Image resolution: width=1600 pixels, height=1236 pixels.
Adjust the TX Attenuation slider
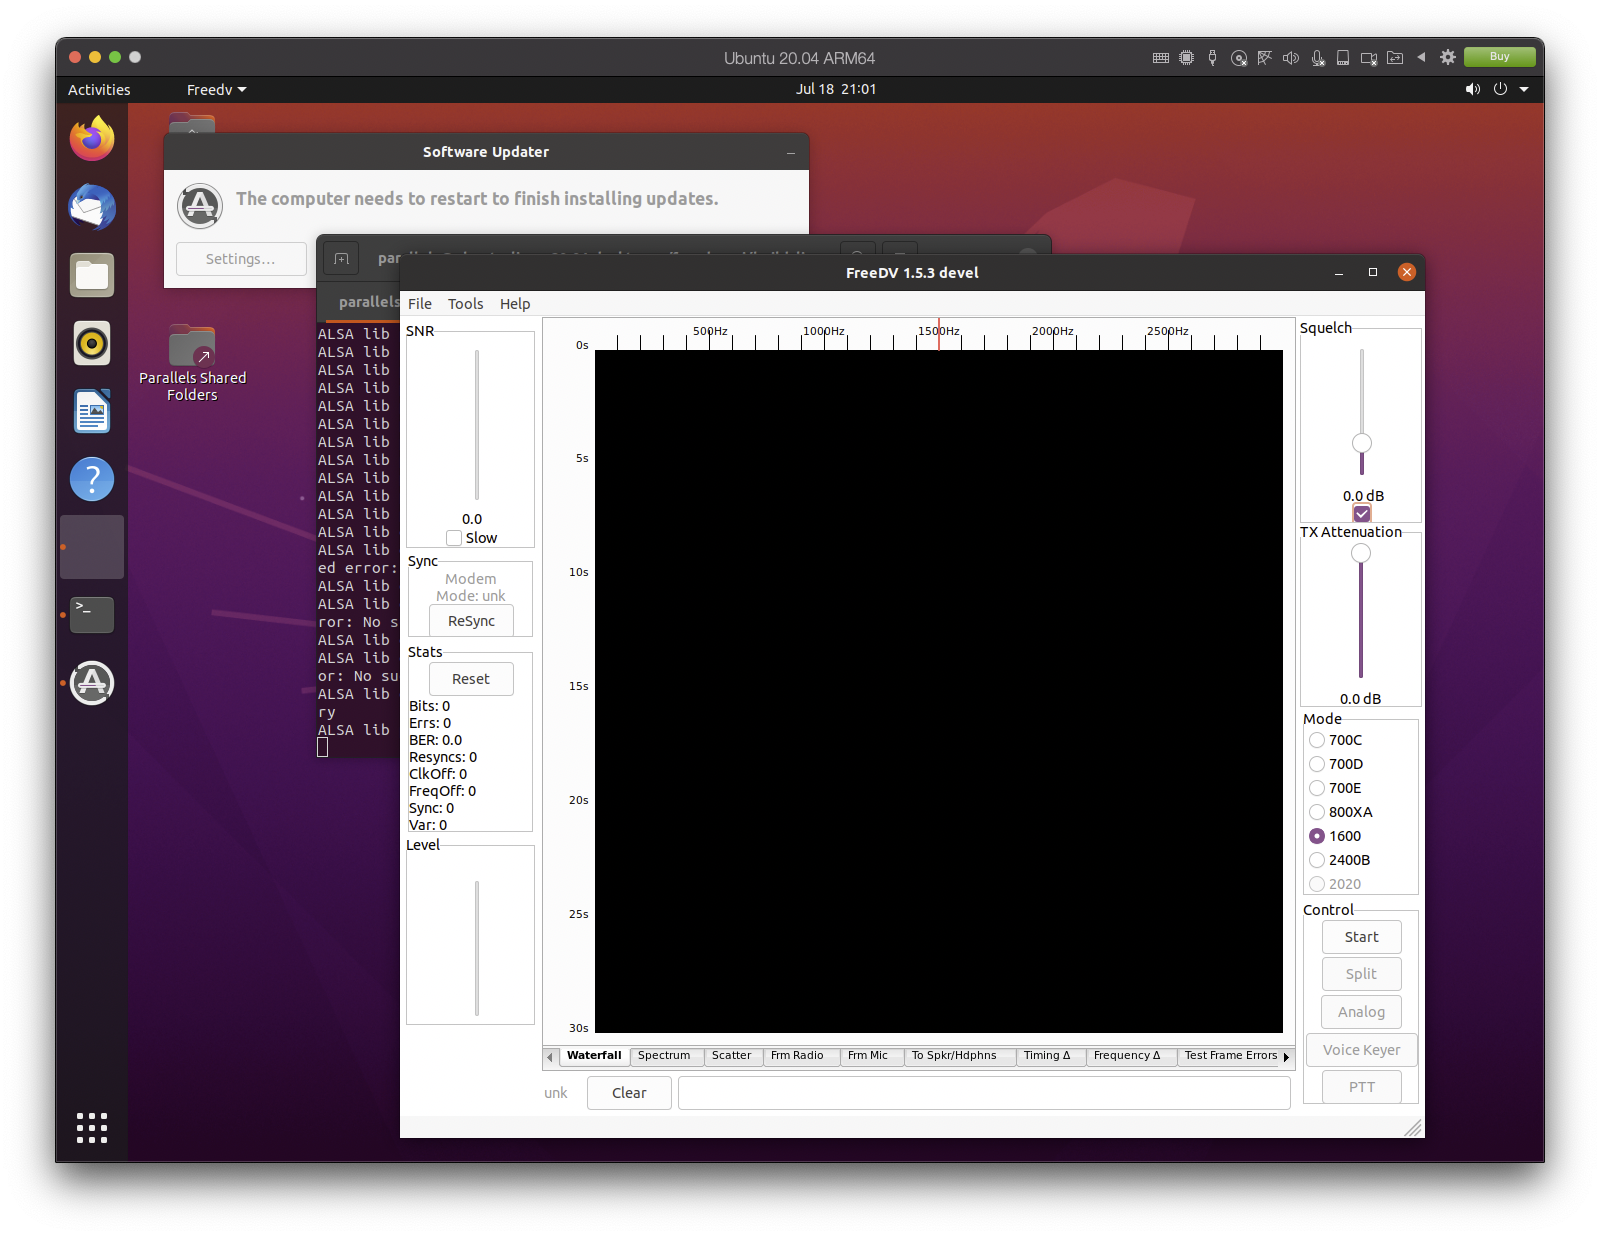pos(1361,552)
